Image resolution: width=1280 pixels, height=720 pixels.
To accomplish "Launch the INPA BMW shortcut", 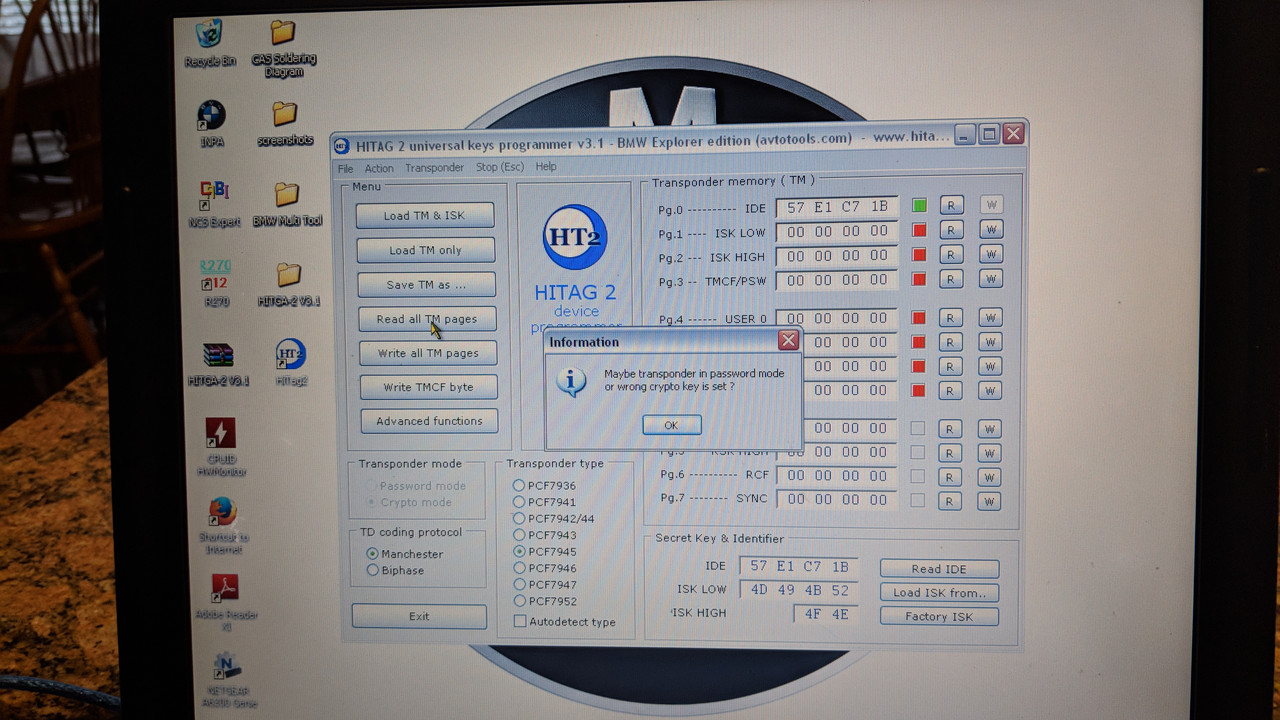I will click(x=211, y=123).
